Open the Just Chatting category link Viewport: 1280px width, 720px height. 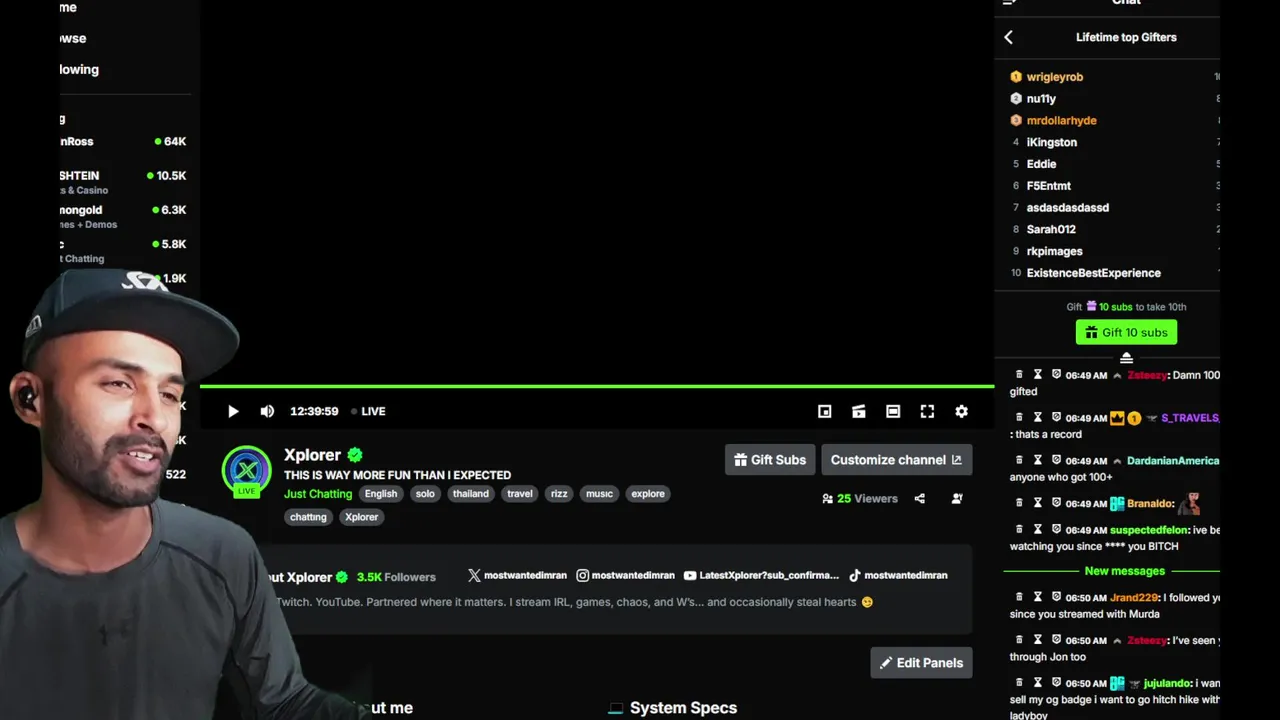tap(318, 494)
